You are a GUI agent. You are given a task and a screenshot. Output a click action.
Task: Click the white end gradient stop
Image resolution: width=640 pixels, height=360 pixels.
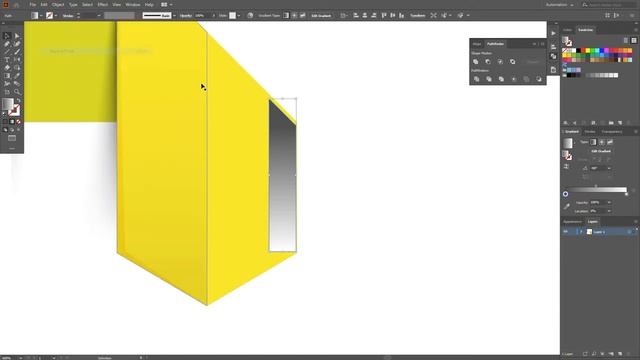point(626,194)
